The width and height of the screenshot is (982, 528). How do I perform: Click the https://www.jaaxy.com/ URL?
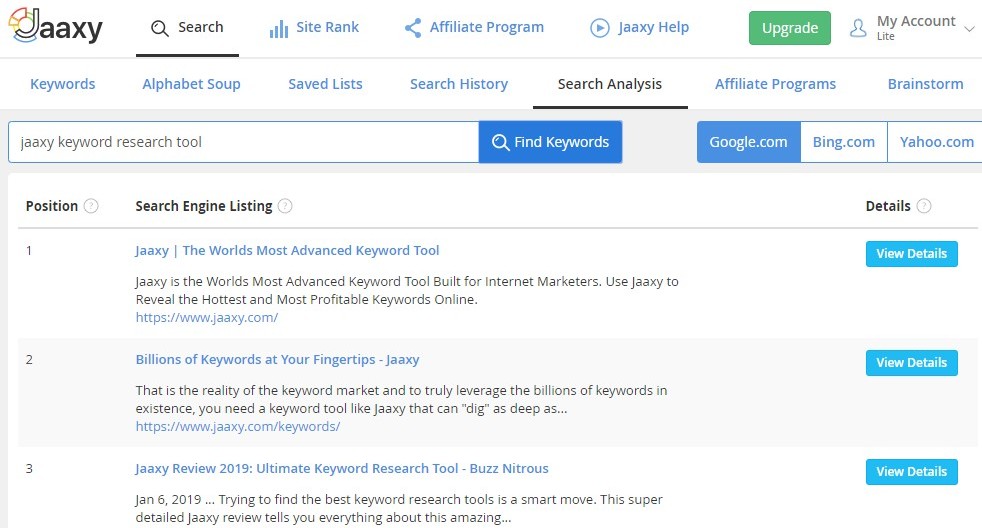(207, 318)
